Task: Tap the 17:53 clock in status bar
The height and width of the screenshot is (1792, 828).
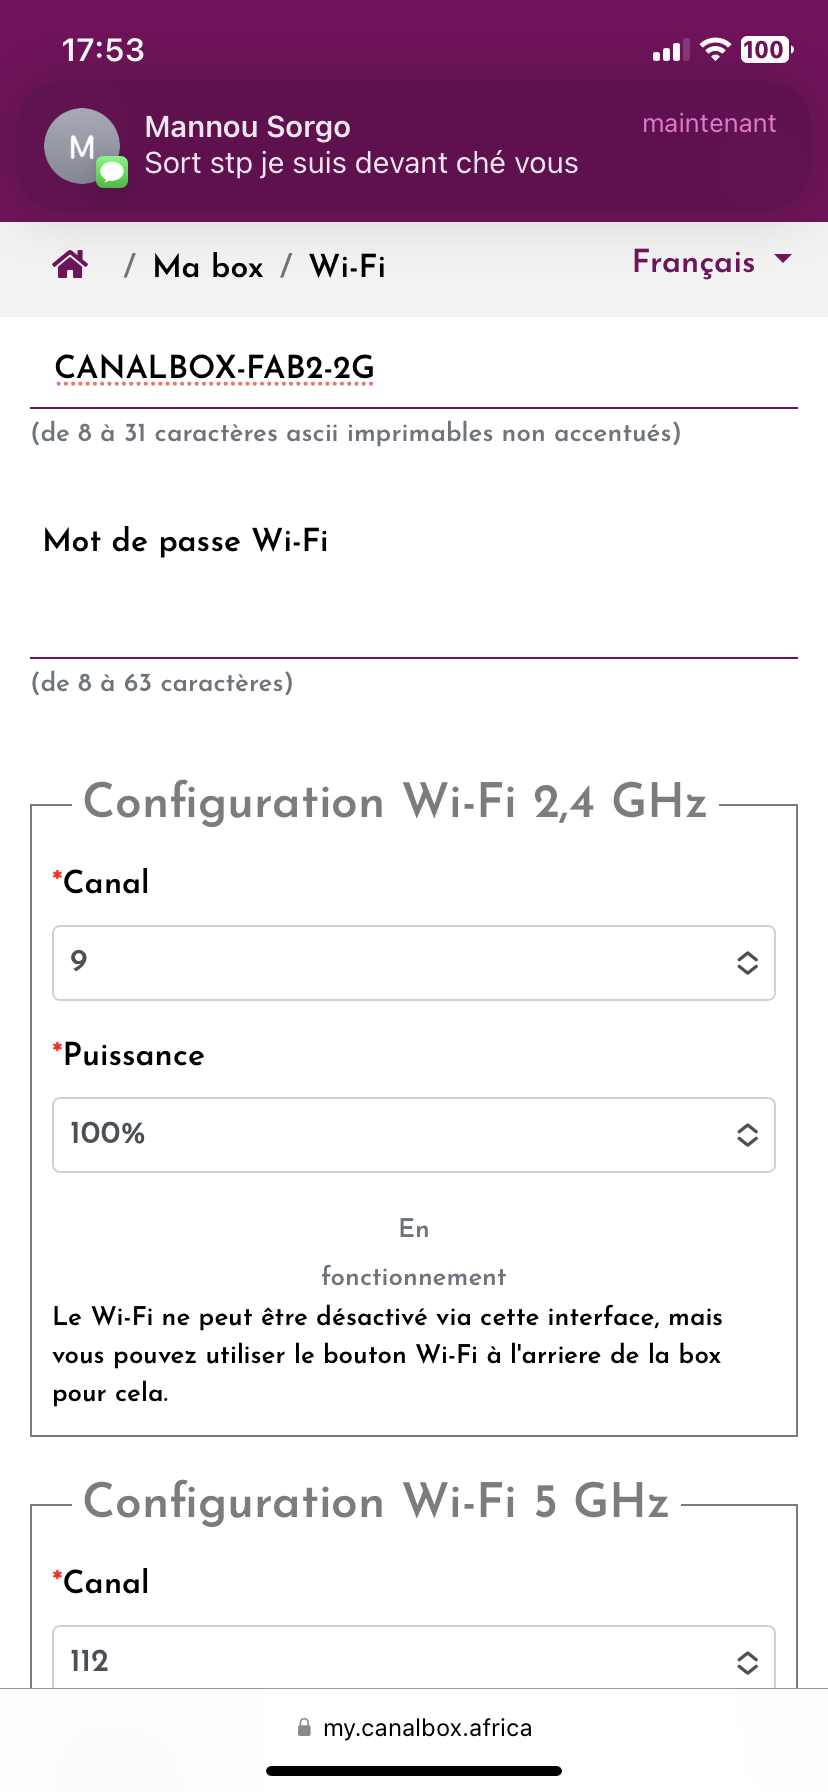Action: click(103, 50)
